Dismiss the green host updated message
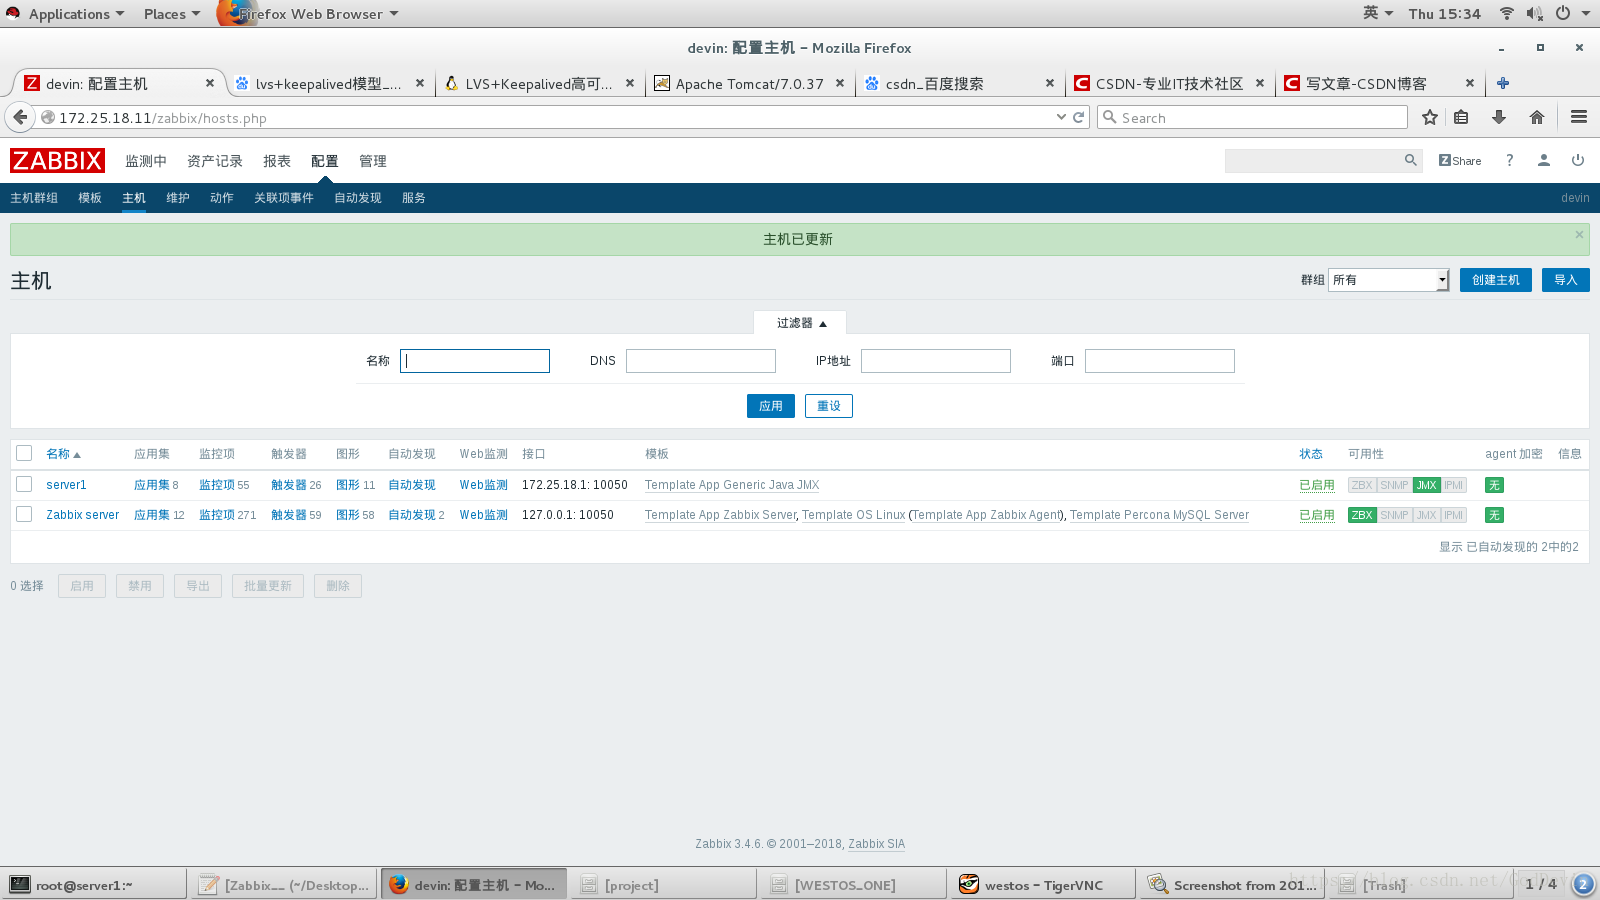Viewport: 1600px width, 900px height. tap(1579, 234)
